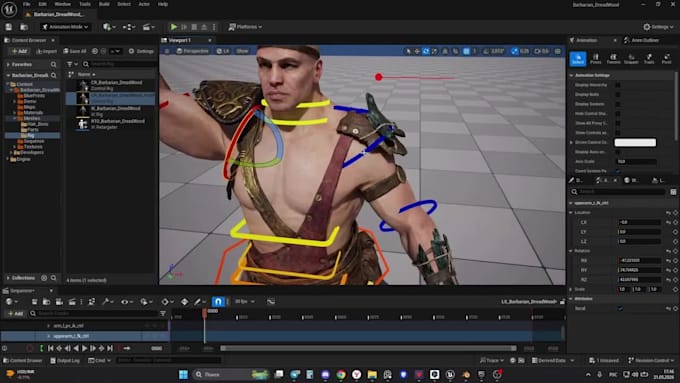Viewport: 680px width, 383px height.
Task: Click the search icon beside Favorites
Action: (53, 64)
